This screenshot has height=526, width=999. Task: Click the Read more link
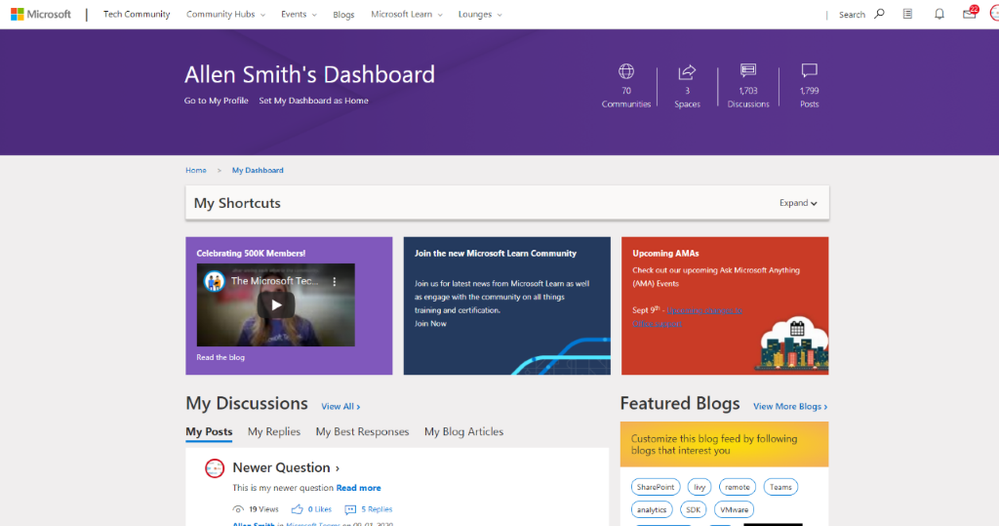[359, 488]
